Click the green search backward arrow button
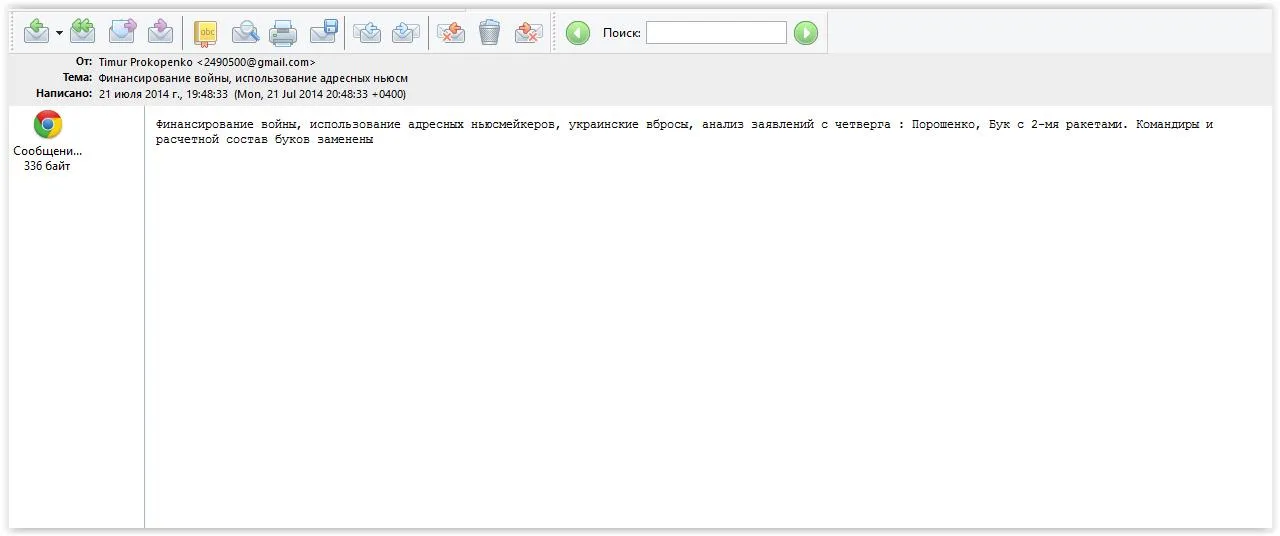Image resolution: width=1280 pixels, height=536 pixels. click(x=578, y=33)
